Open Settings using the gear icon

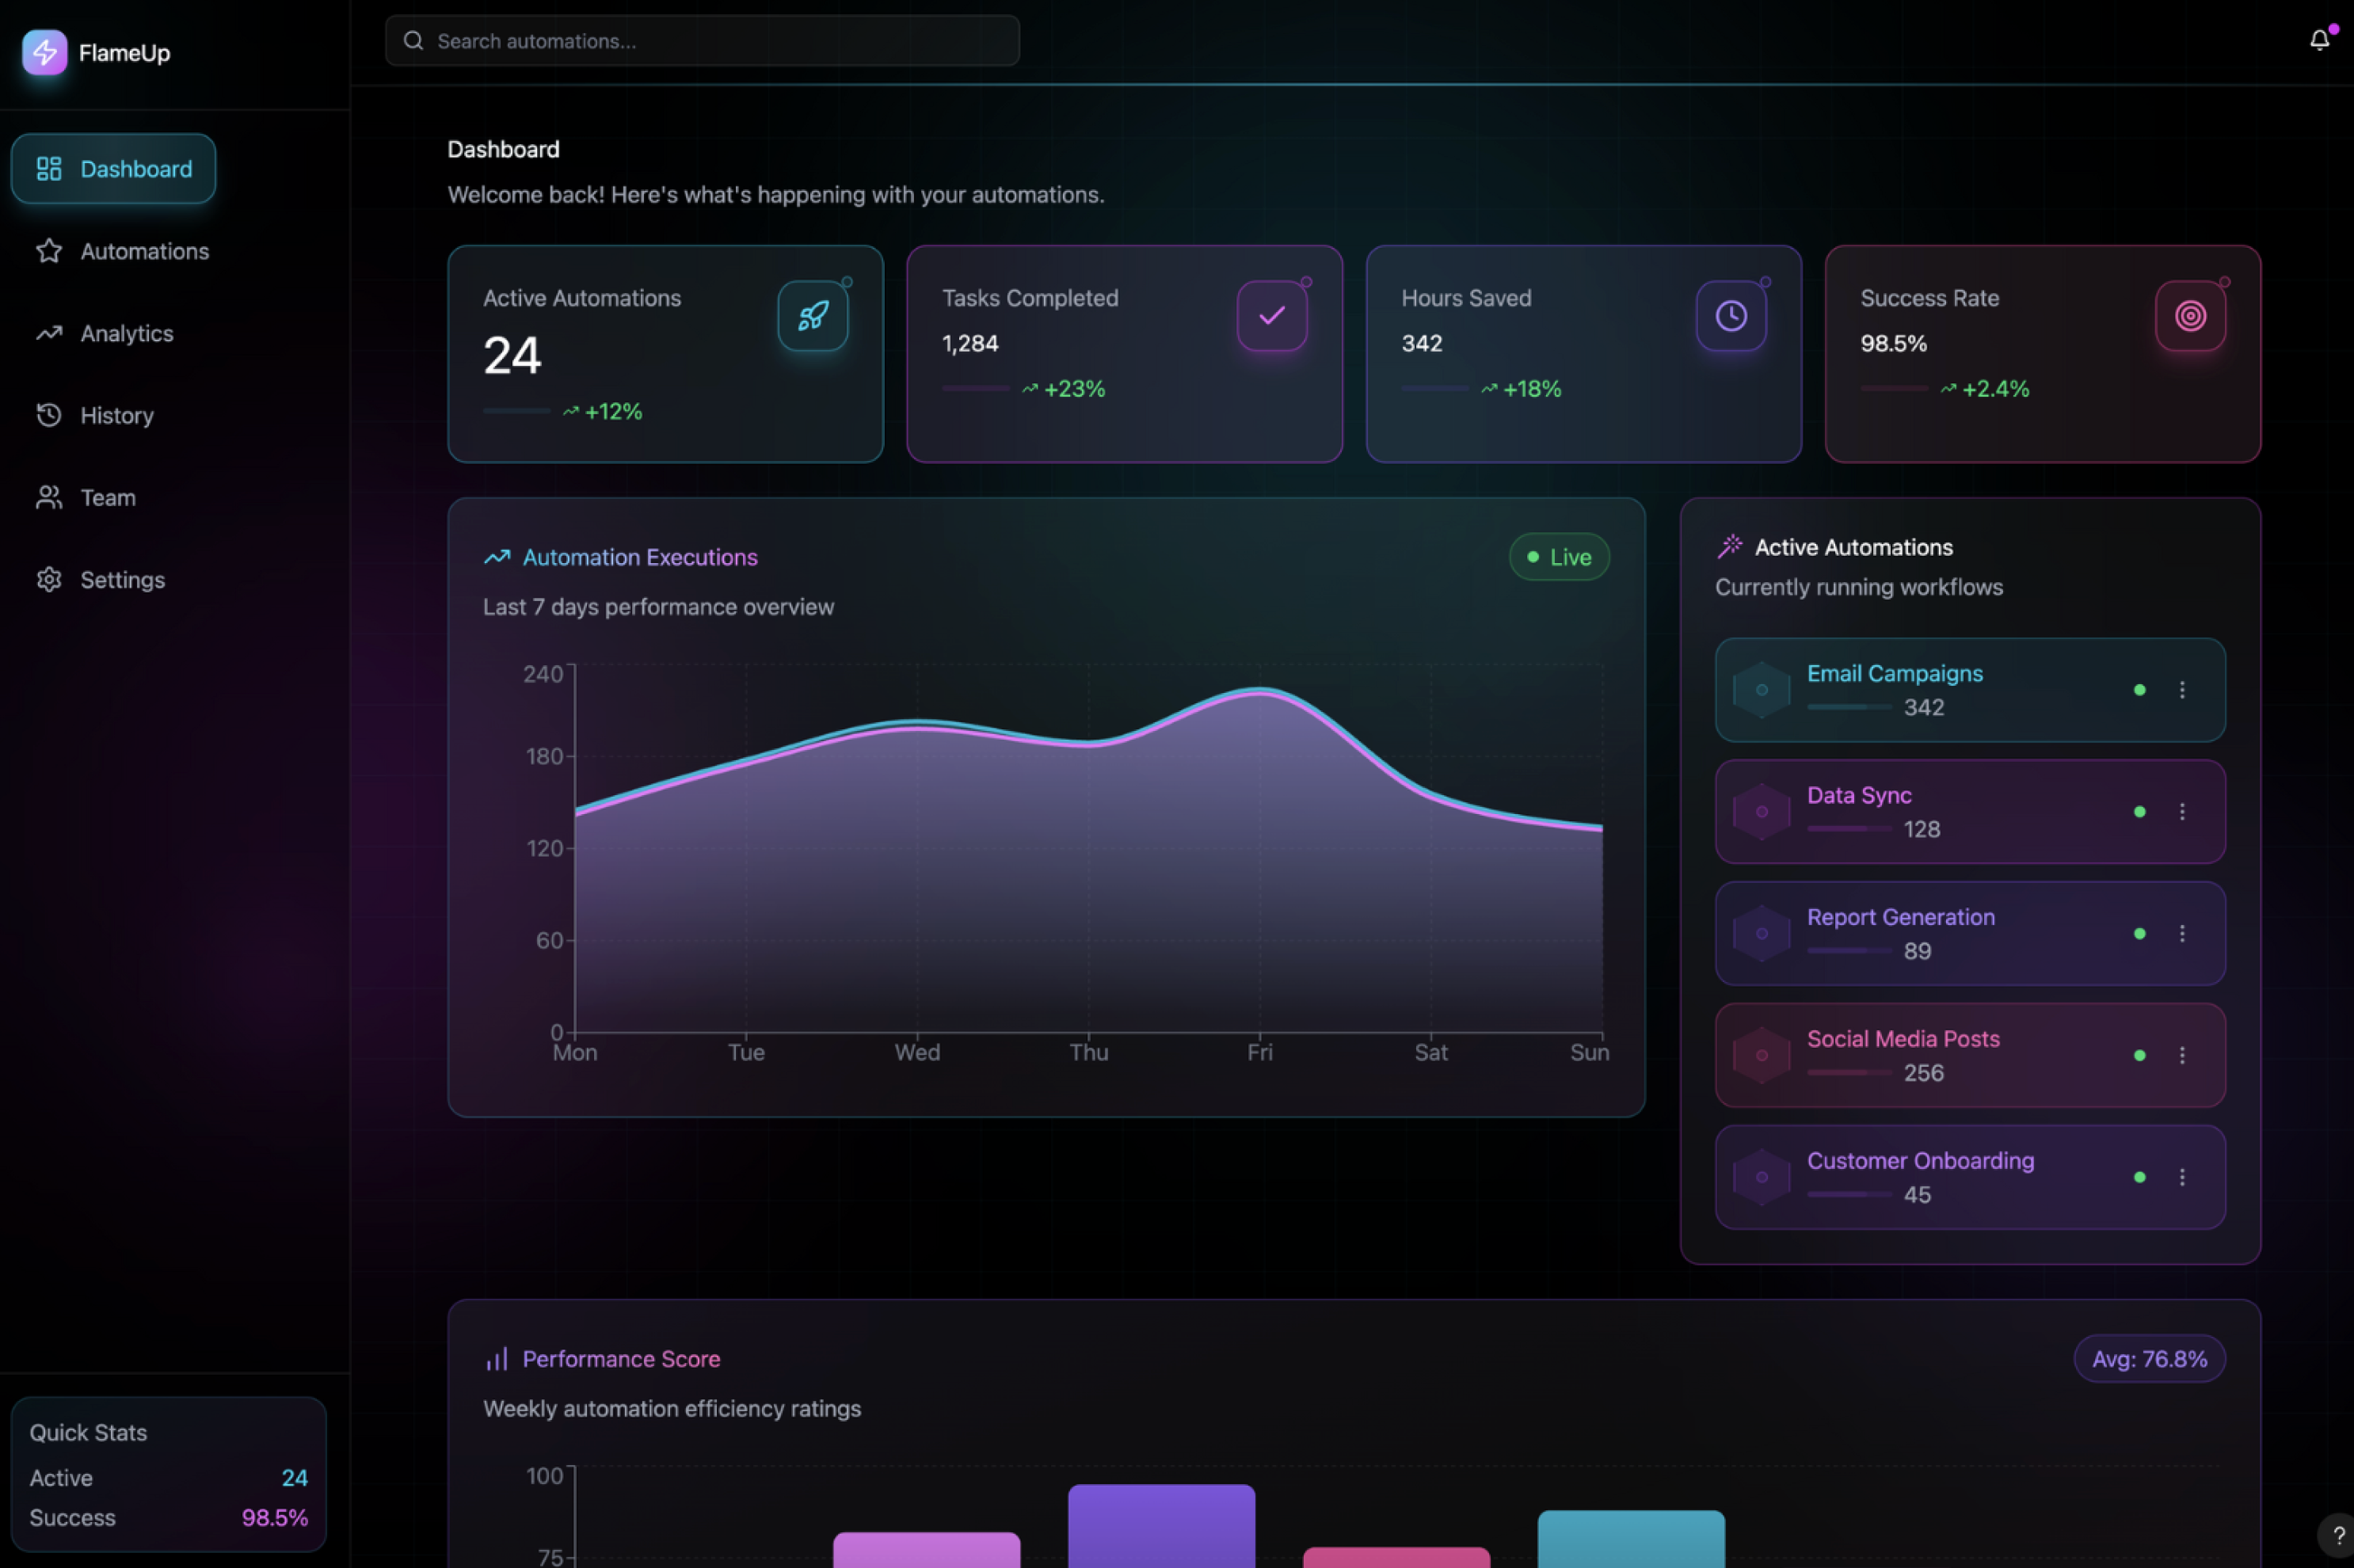[48, 579]
